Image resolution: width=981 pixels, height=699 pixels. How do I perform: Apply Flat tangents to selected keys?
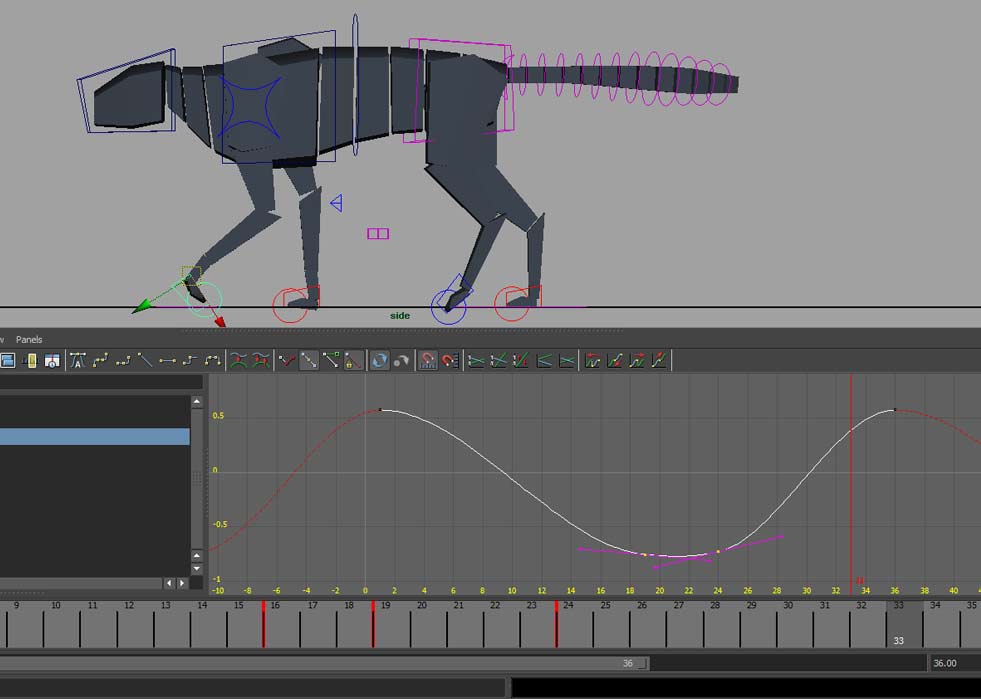point(167,360)
